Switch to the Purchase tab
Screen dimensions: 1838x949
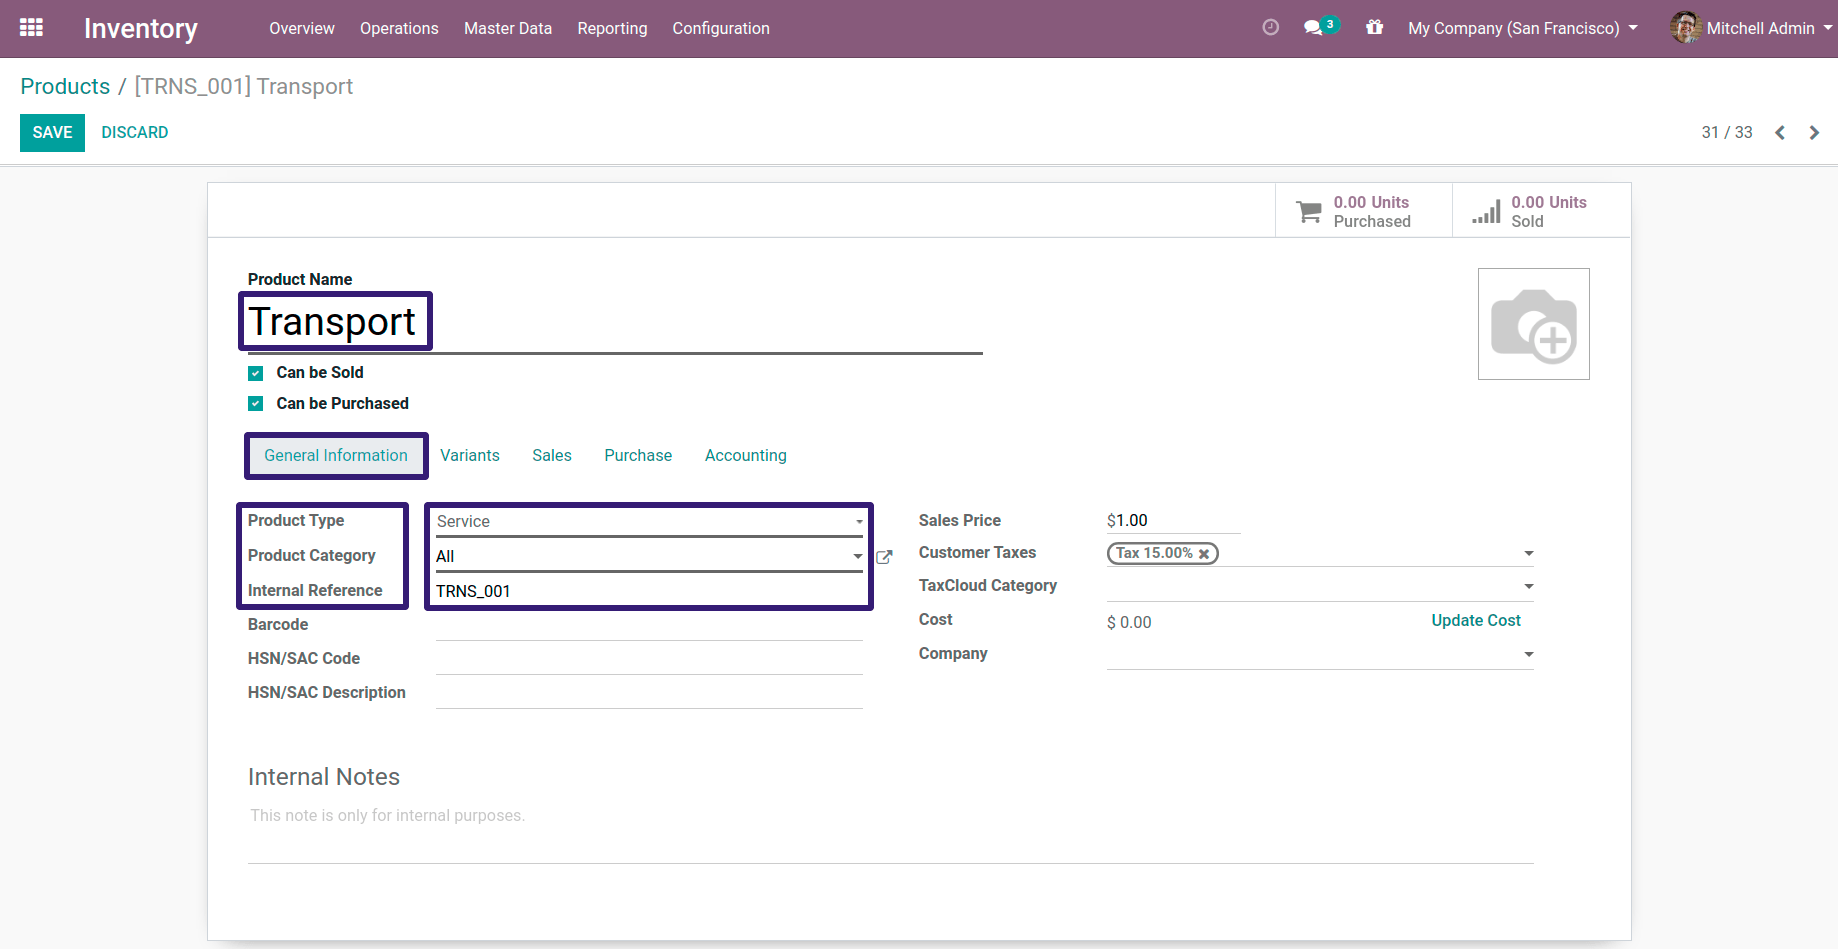tap(638, 456)
